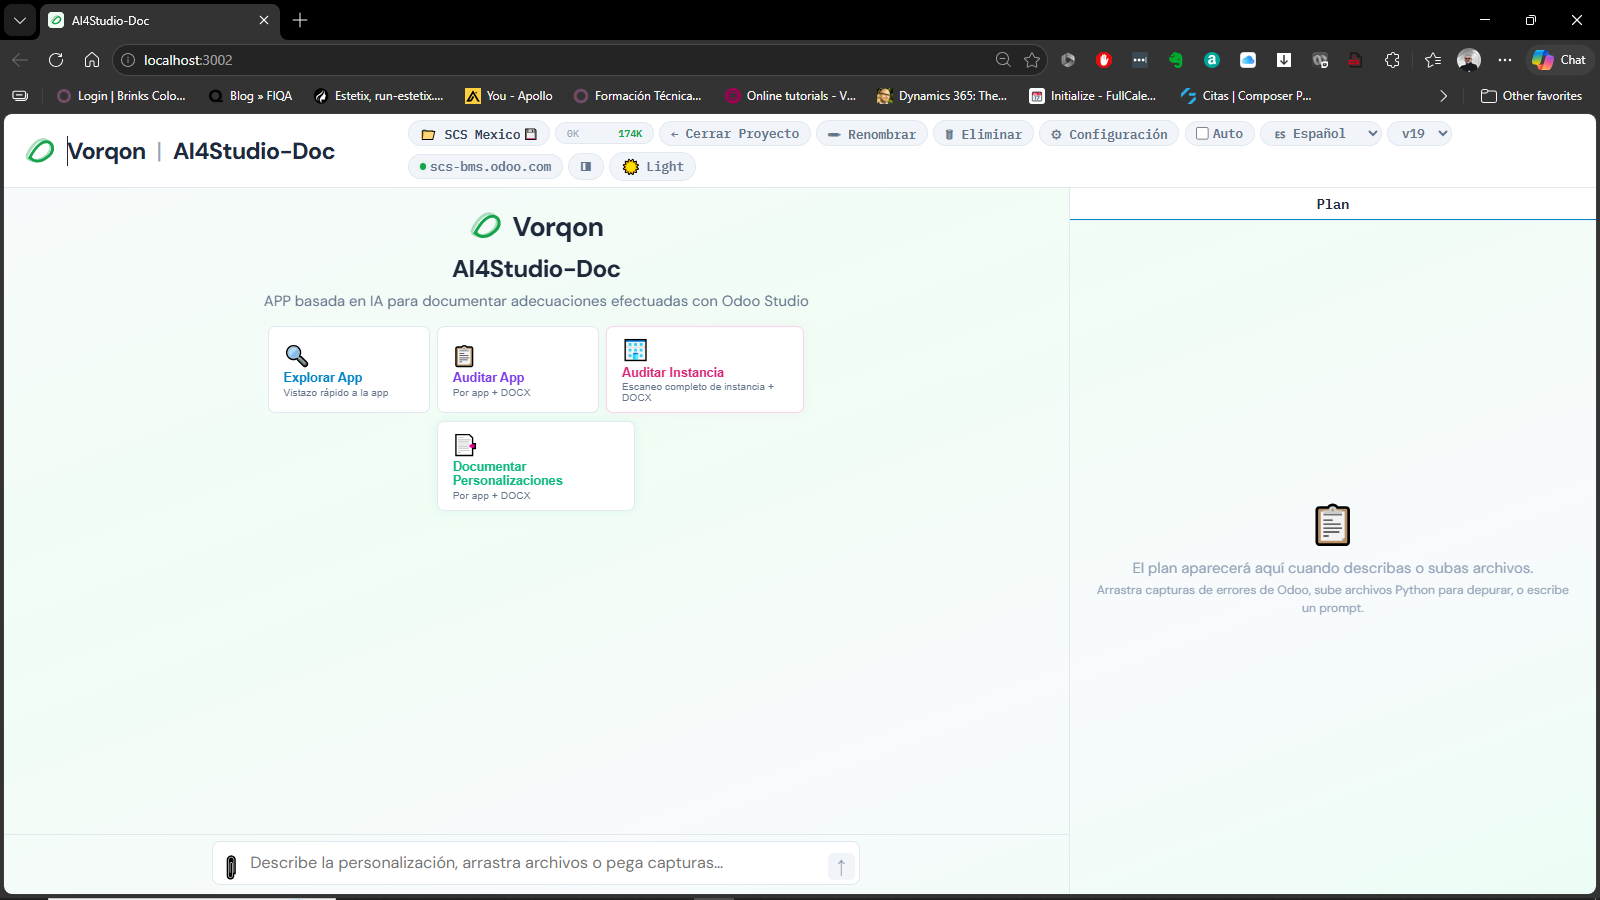Open Formación Técnica bookmark

(638, 96)
